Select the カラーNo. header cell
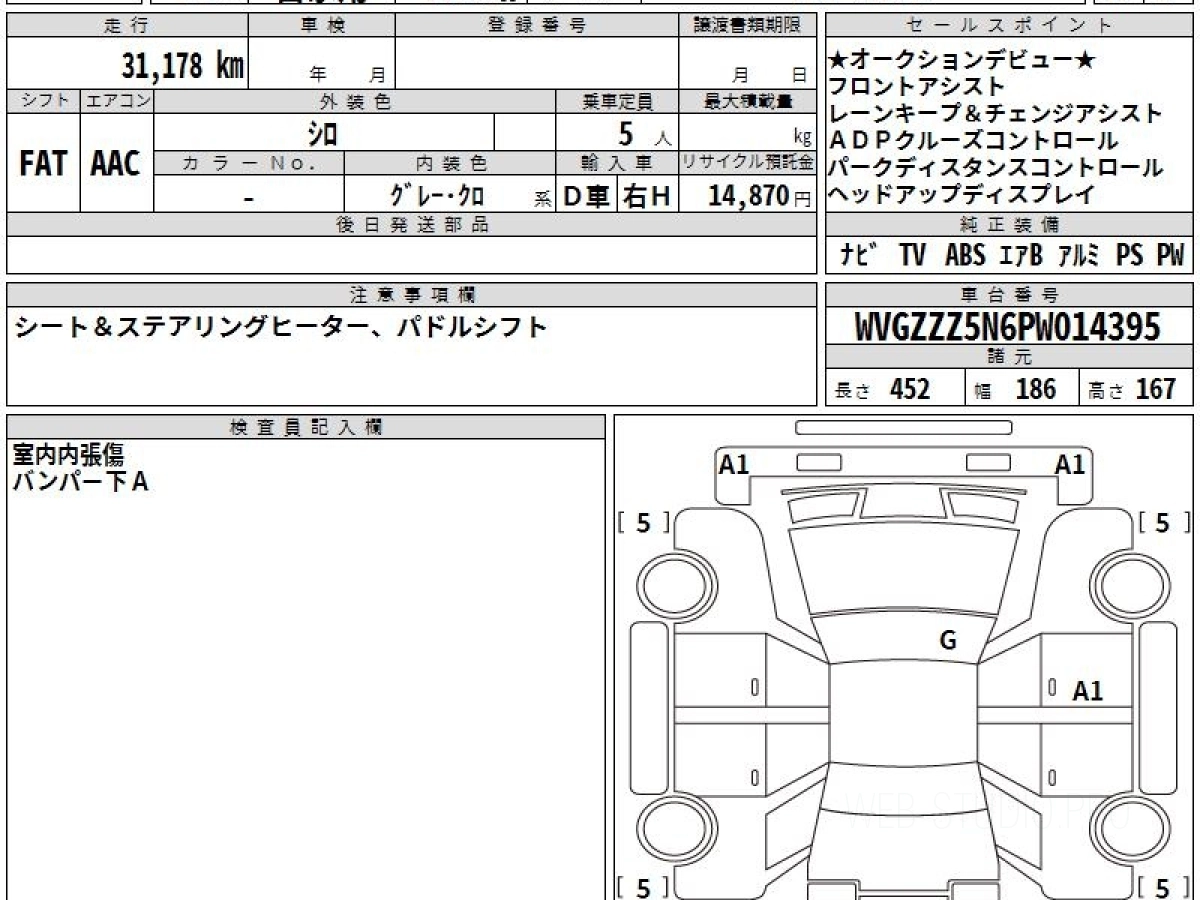 point(249,163)
